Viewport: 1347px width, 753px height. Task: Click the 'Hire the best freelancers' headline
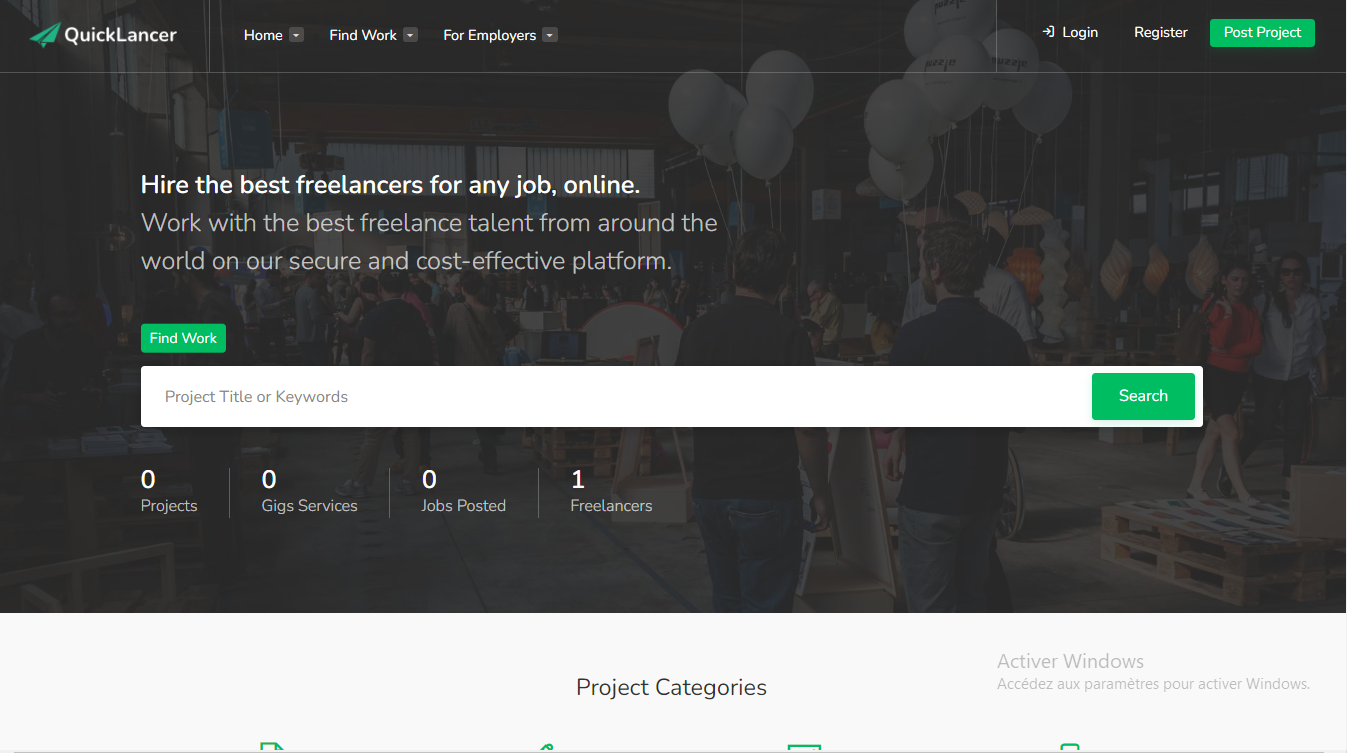pos(390,185)
